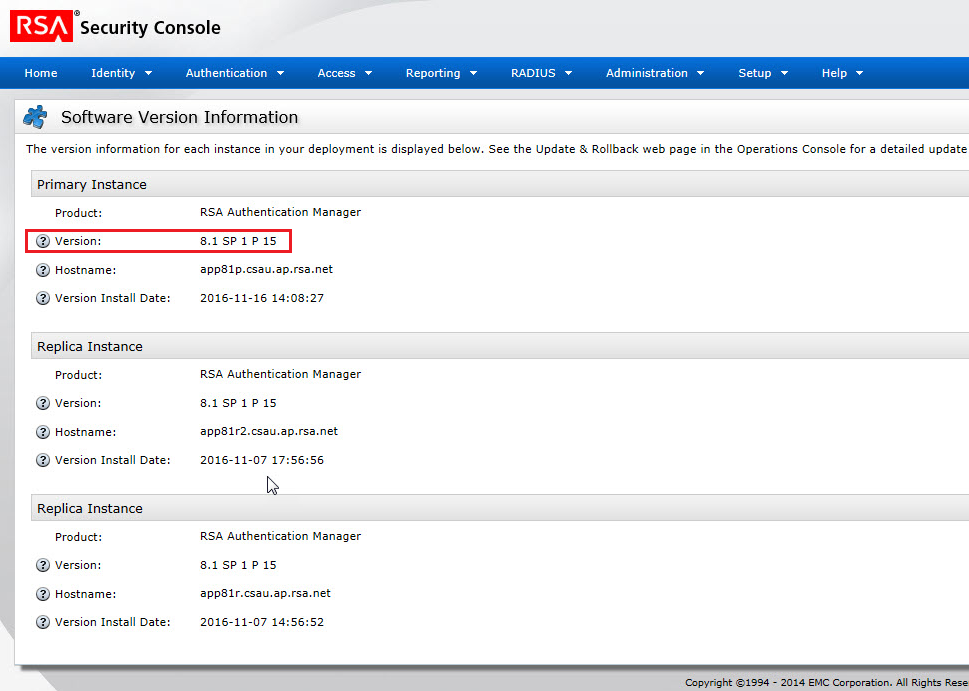Click help icon for app81r2 replica Version
This screenshot has width=969, height=691.
(x=43, y=403)
